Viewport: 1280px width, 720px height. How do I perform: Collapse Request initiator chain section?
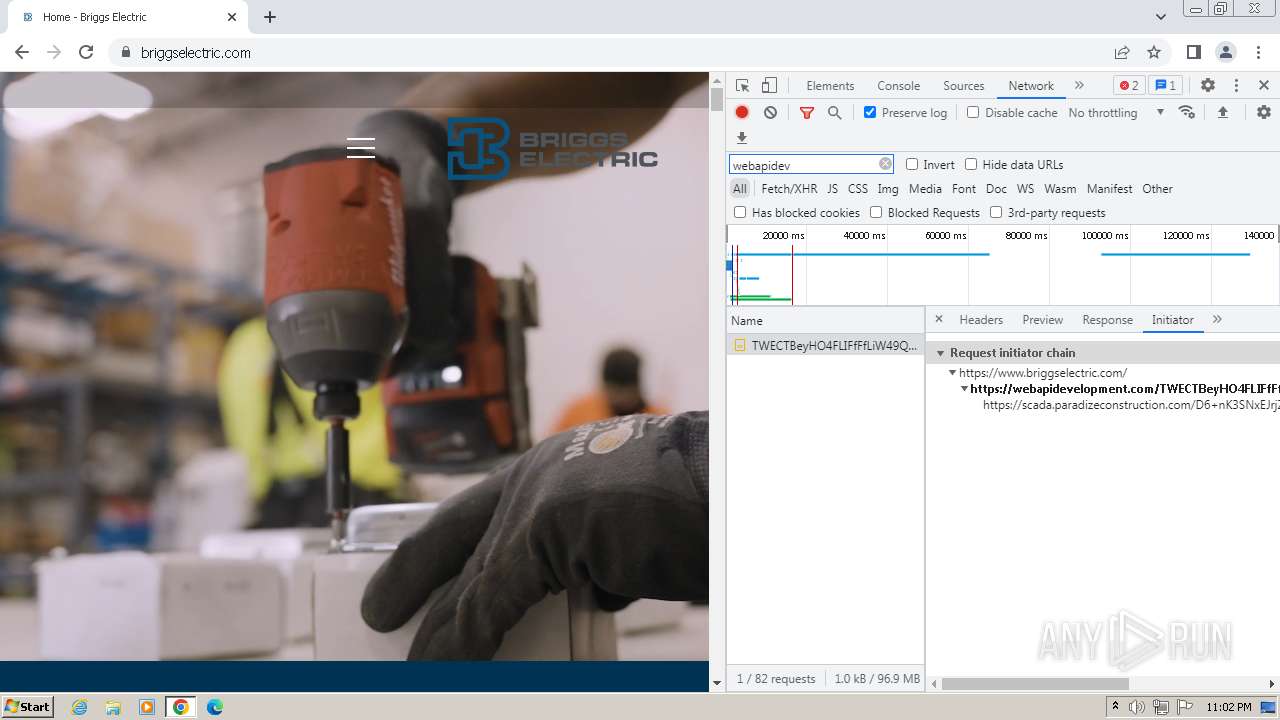click(941, 353)
